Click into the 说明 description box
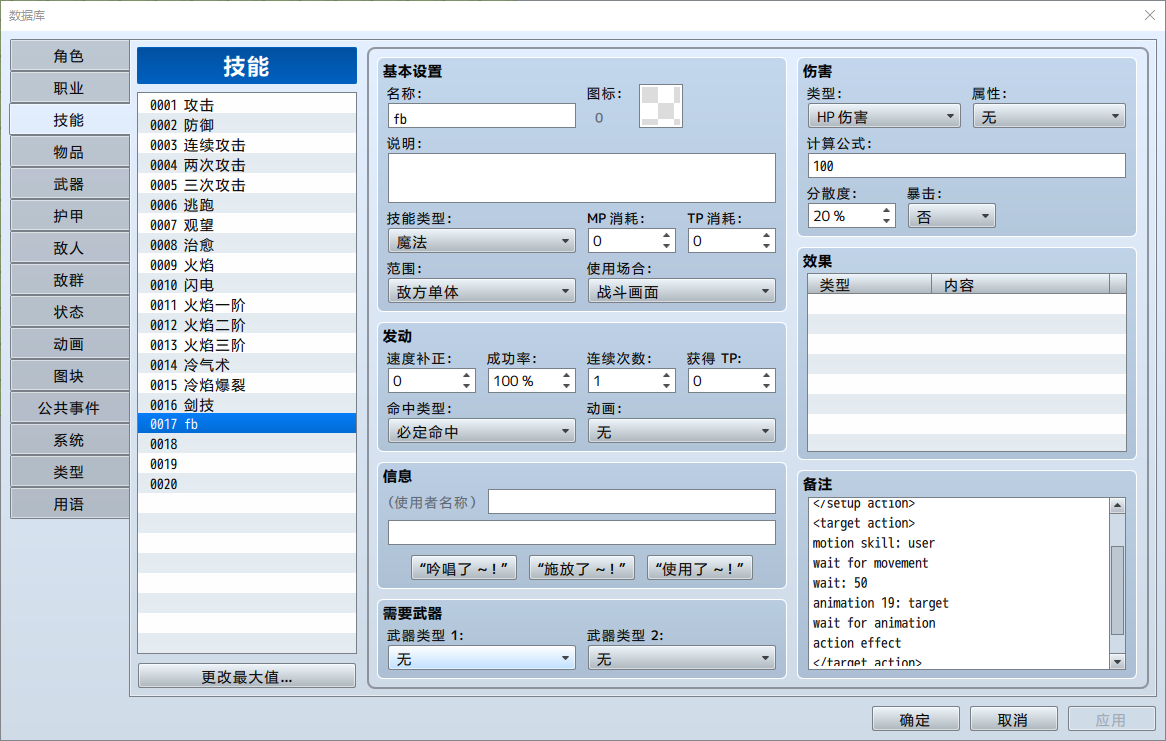This screenshot has width=1166, height=741. pos(582,179)
